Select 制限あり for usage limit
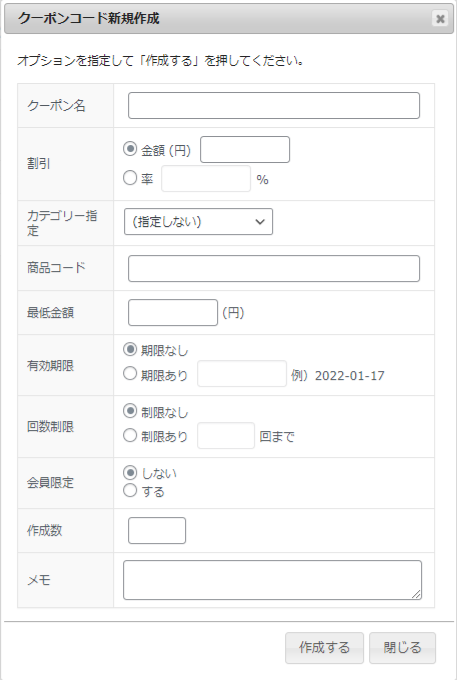This screenshot has height=680, width=457. pos(130,435)
